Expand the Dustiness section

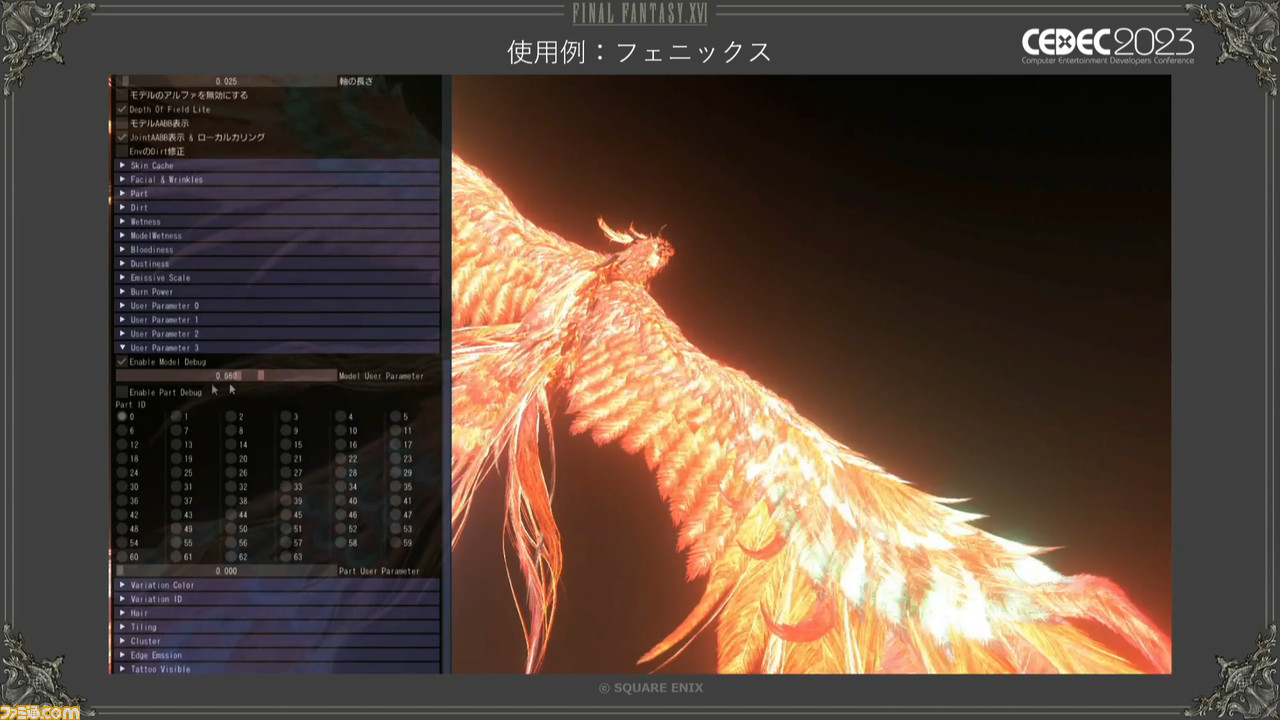point(277,263)
